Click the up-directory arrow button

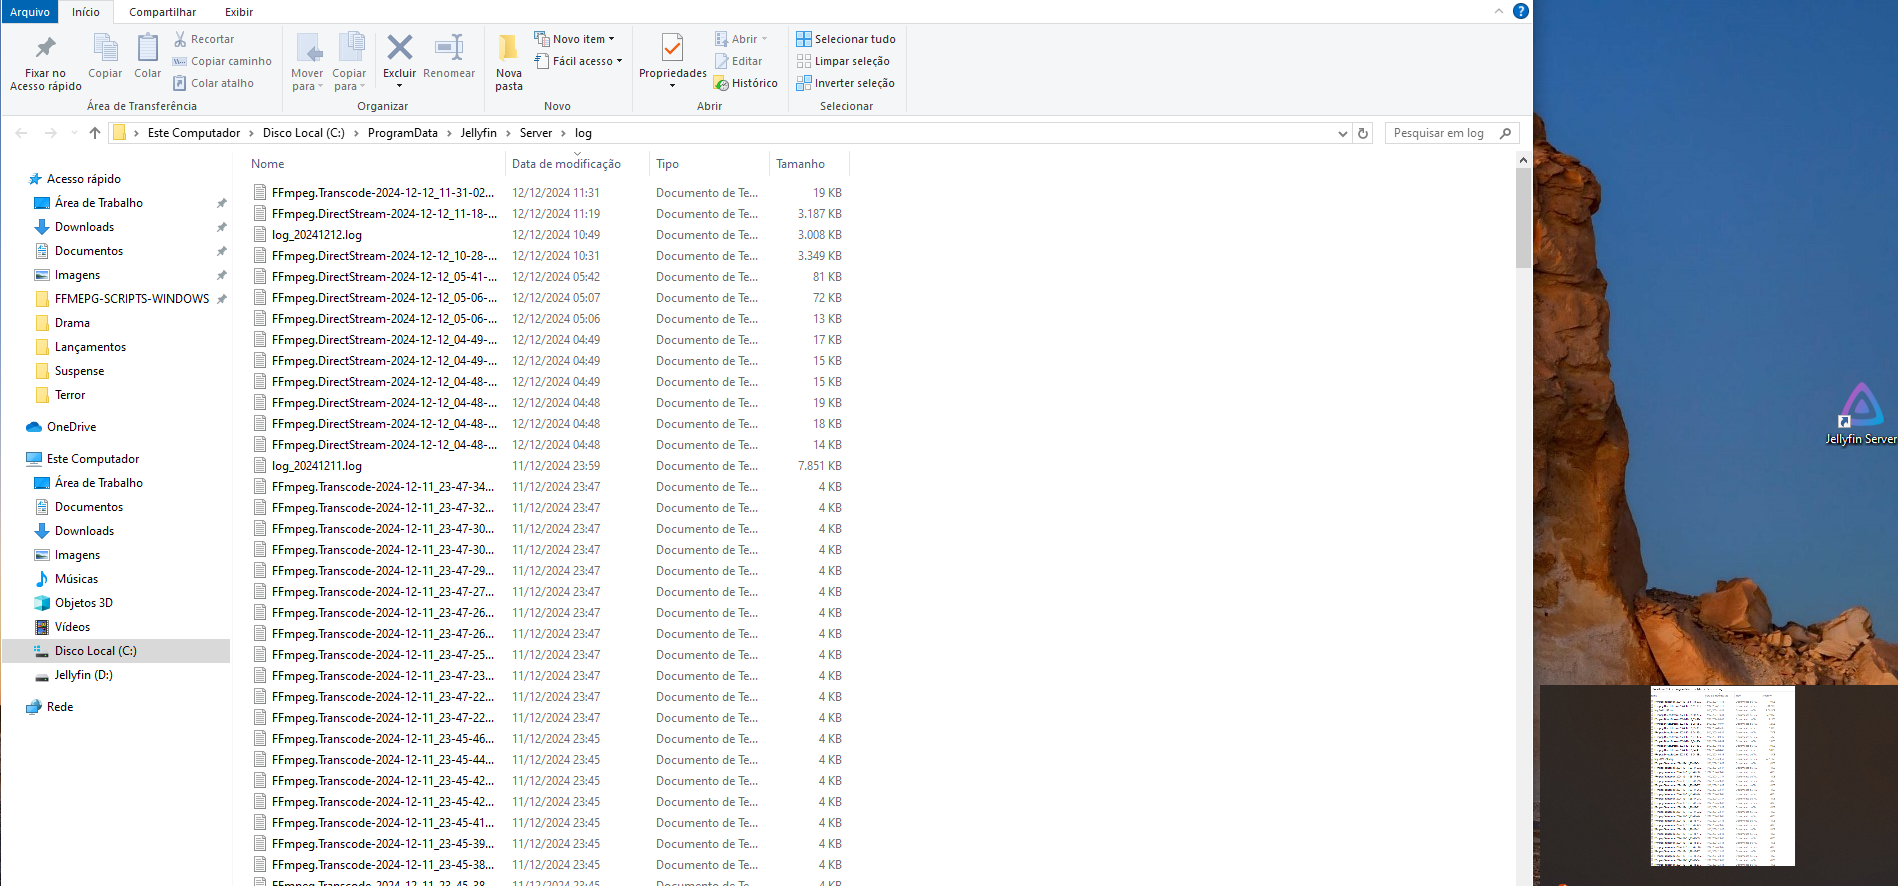(x=95, y=133)
